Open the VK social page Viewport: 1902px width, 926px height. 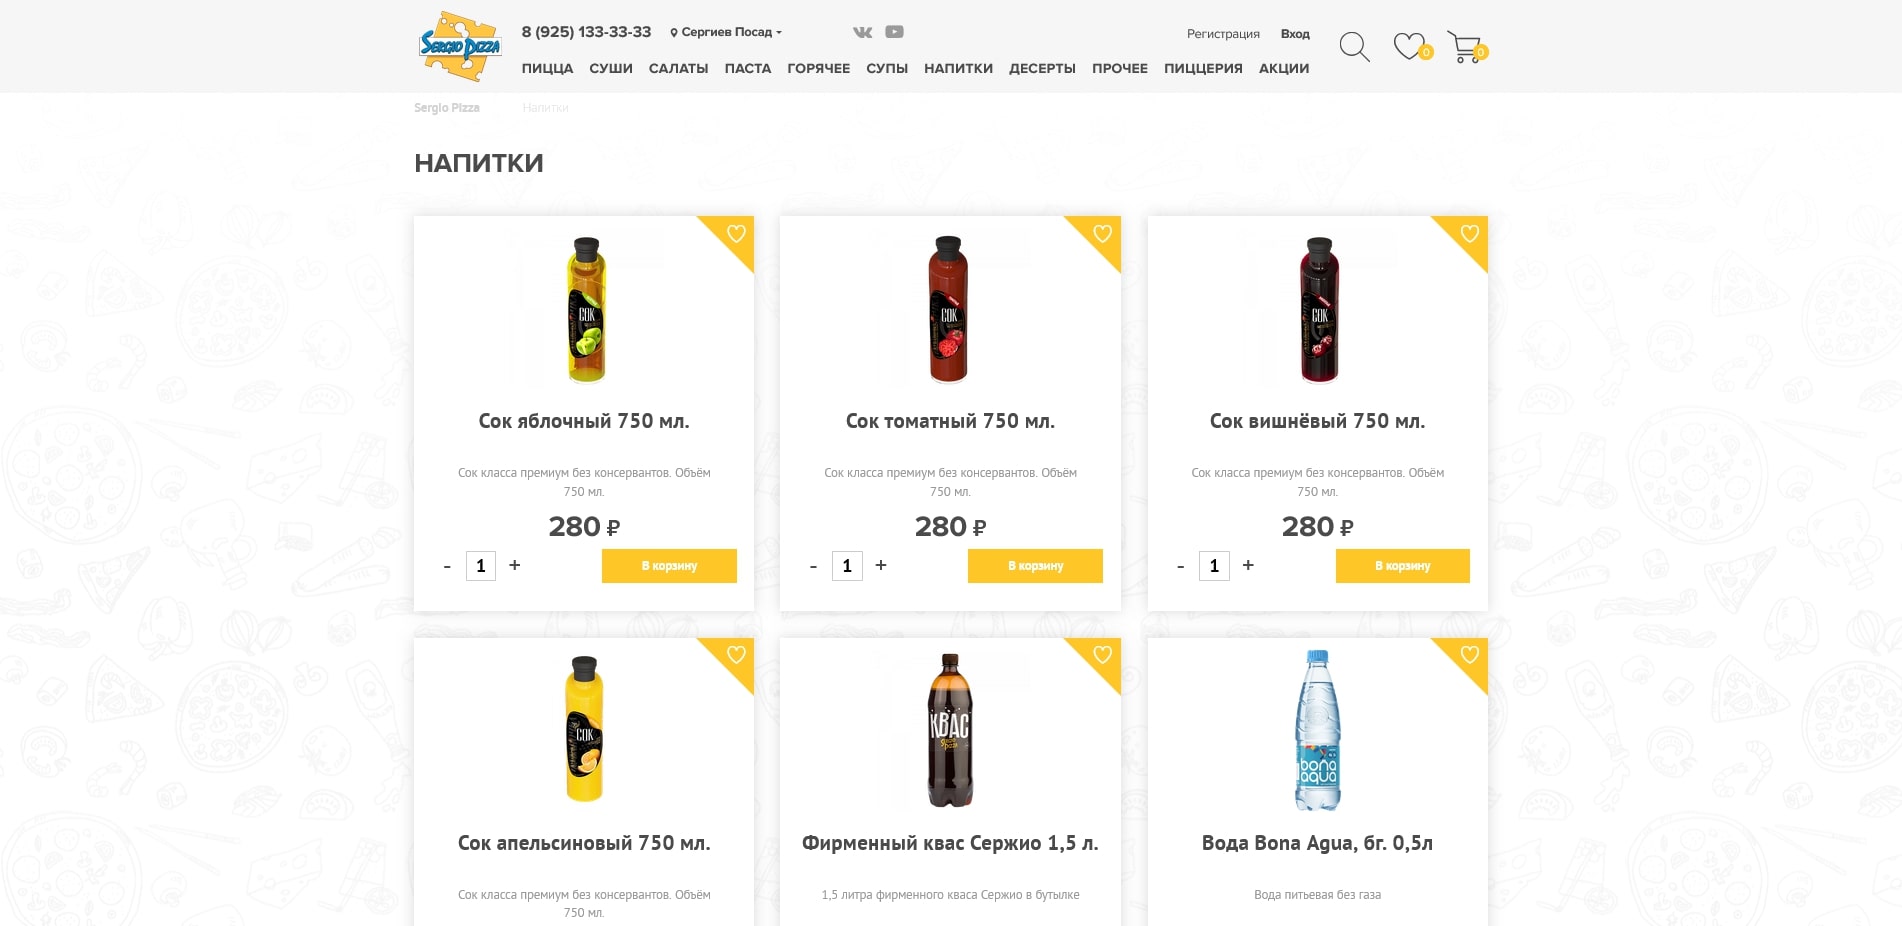[862, 32]
